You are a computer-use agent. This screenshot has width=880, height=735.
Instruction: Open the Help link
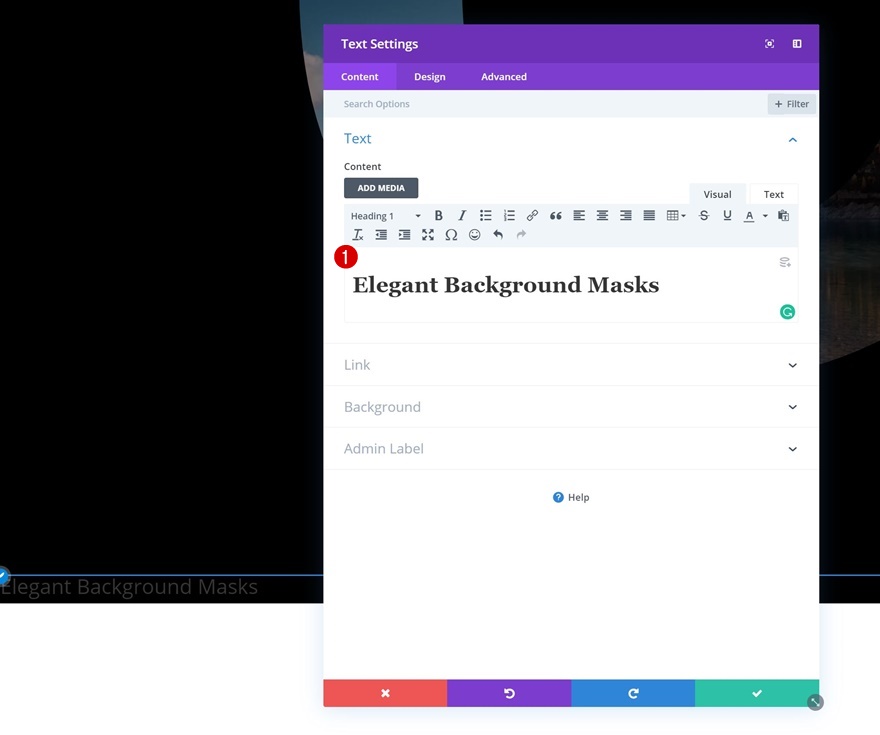click(571, 497)
